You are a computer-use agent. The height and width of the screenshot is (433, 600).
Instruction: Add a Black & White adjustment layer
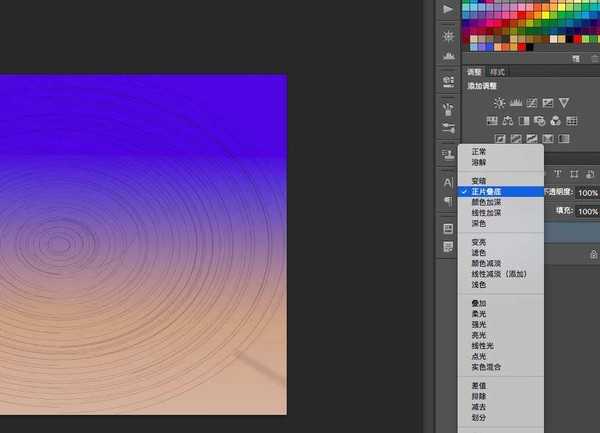tap(523, 121)
